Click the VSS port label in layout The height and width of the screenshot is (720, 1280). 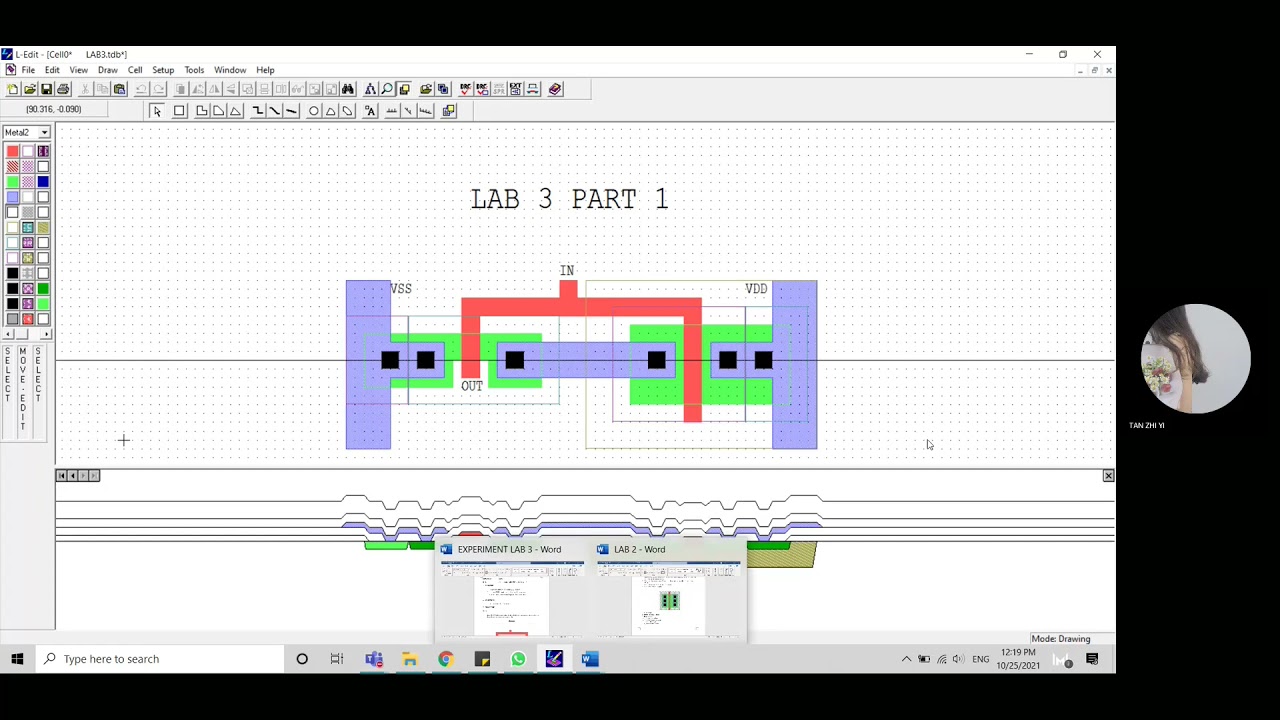coord(401,289)
